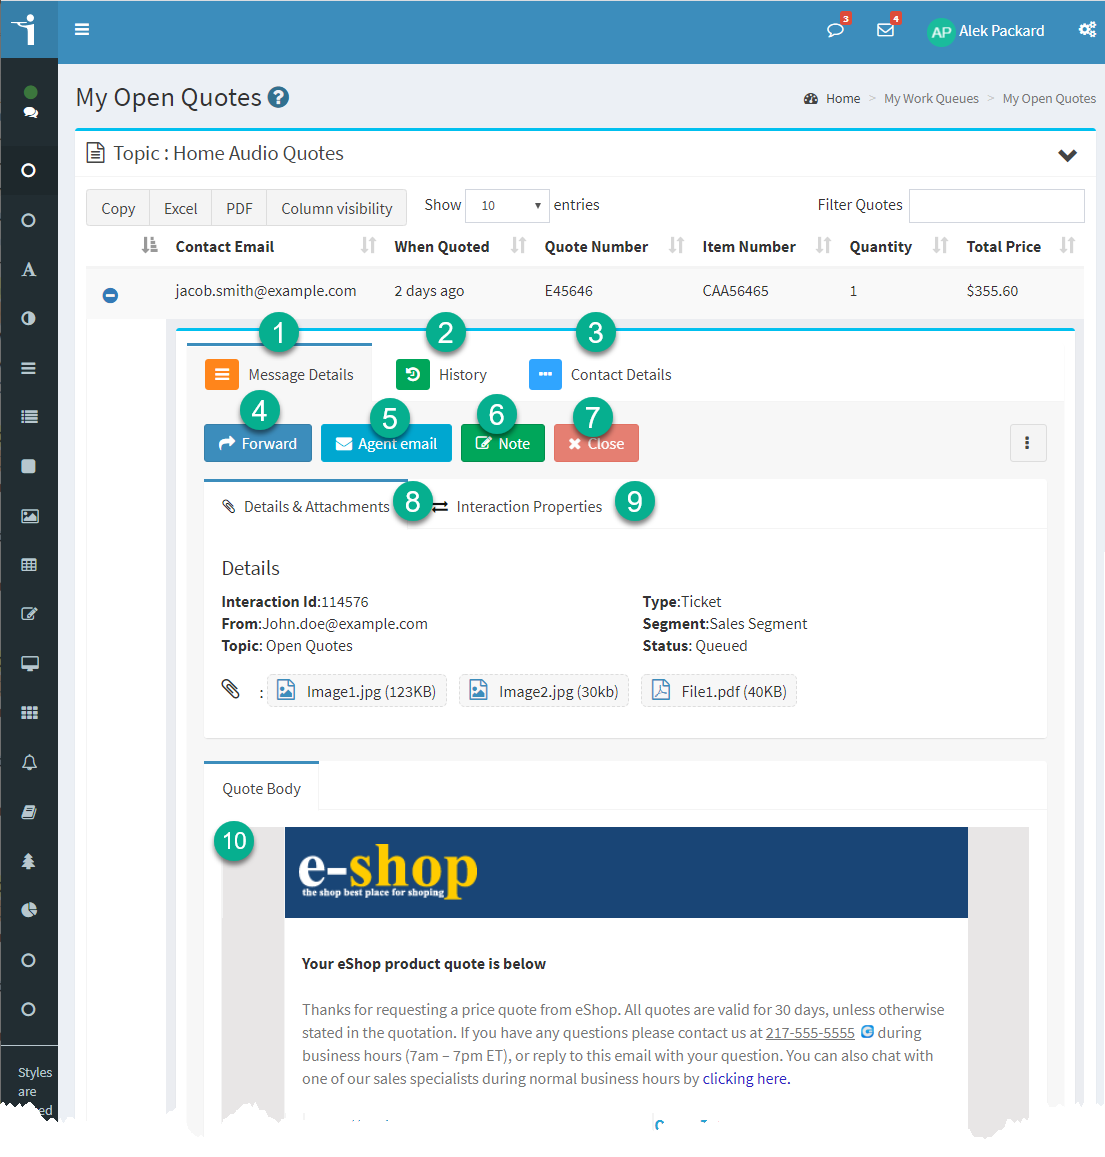Switch to the History tab
Viewport: 1105px width, 1157px height.
click(x=442, y=375)
